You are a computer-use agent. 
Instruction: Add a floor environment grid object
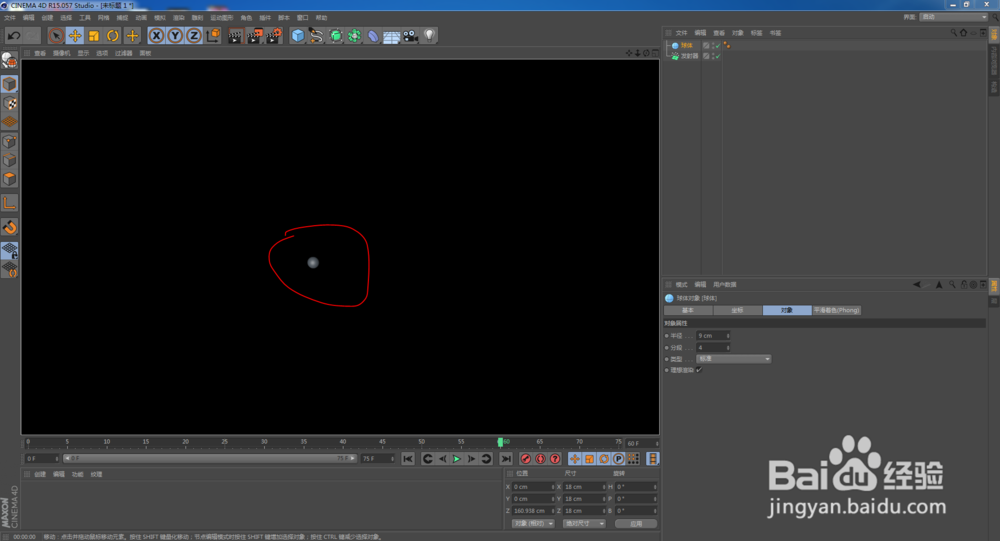(392, 36)
